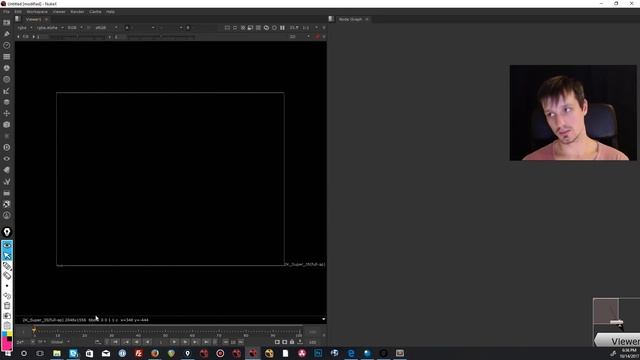Click the timeline playhead marker
This screenshot has height=360, width=640.
34,329
